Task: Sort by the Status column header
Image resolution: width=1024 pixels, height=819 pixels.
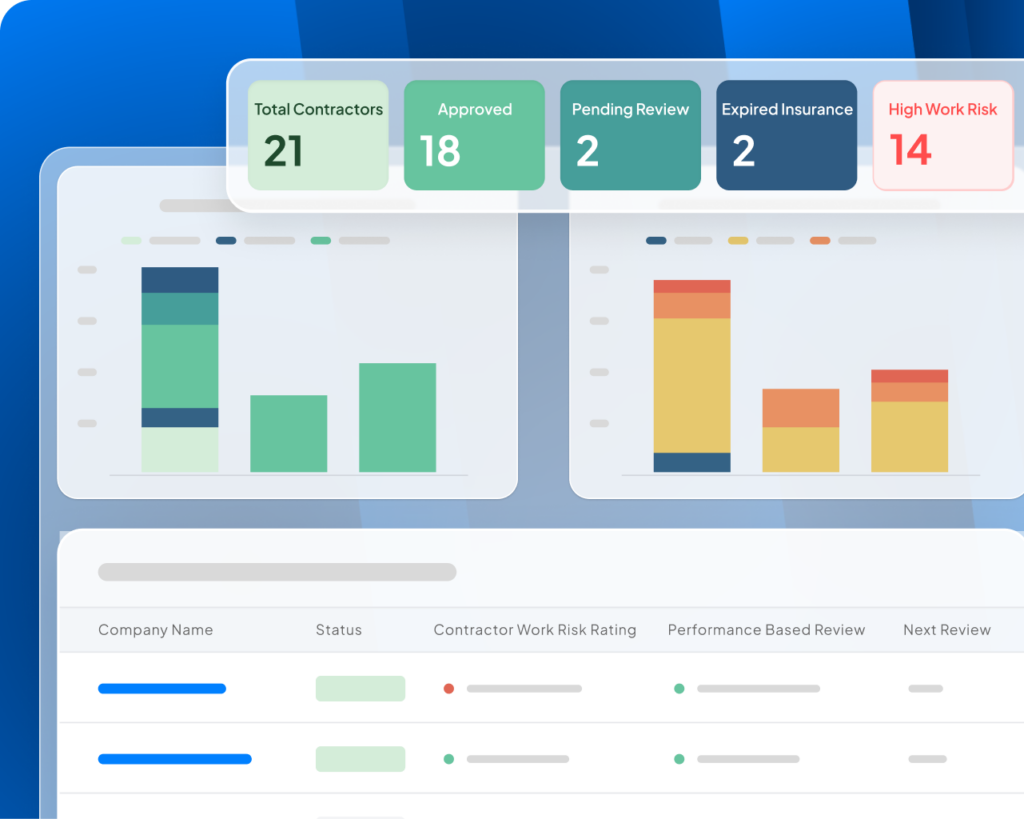Action: coord(338,630)
